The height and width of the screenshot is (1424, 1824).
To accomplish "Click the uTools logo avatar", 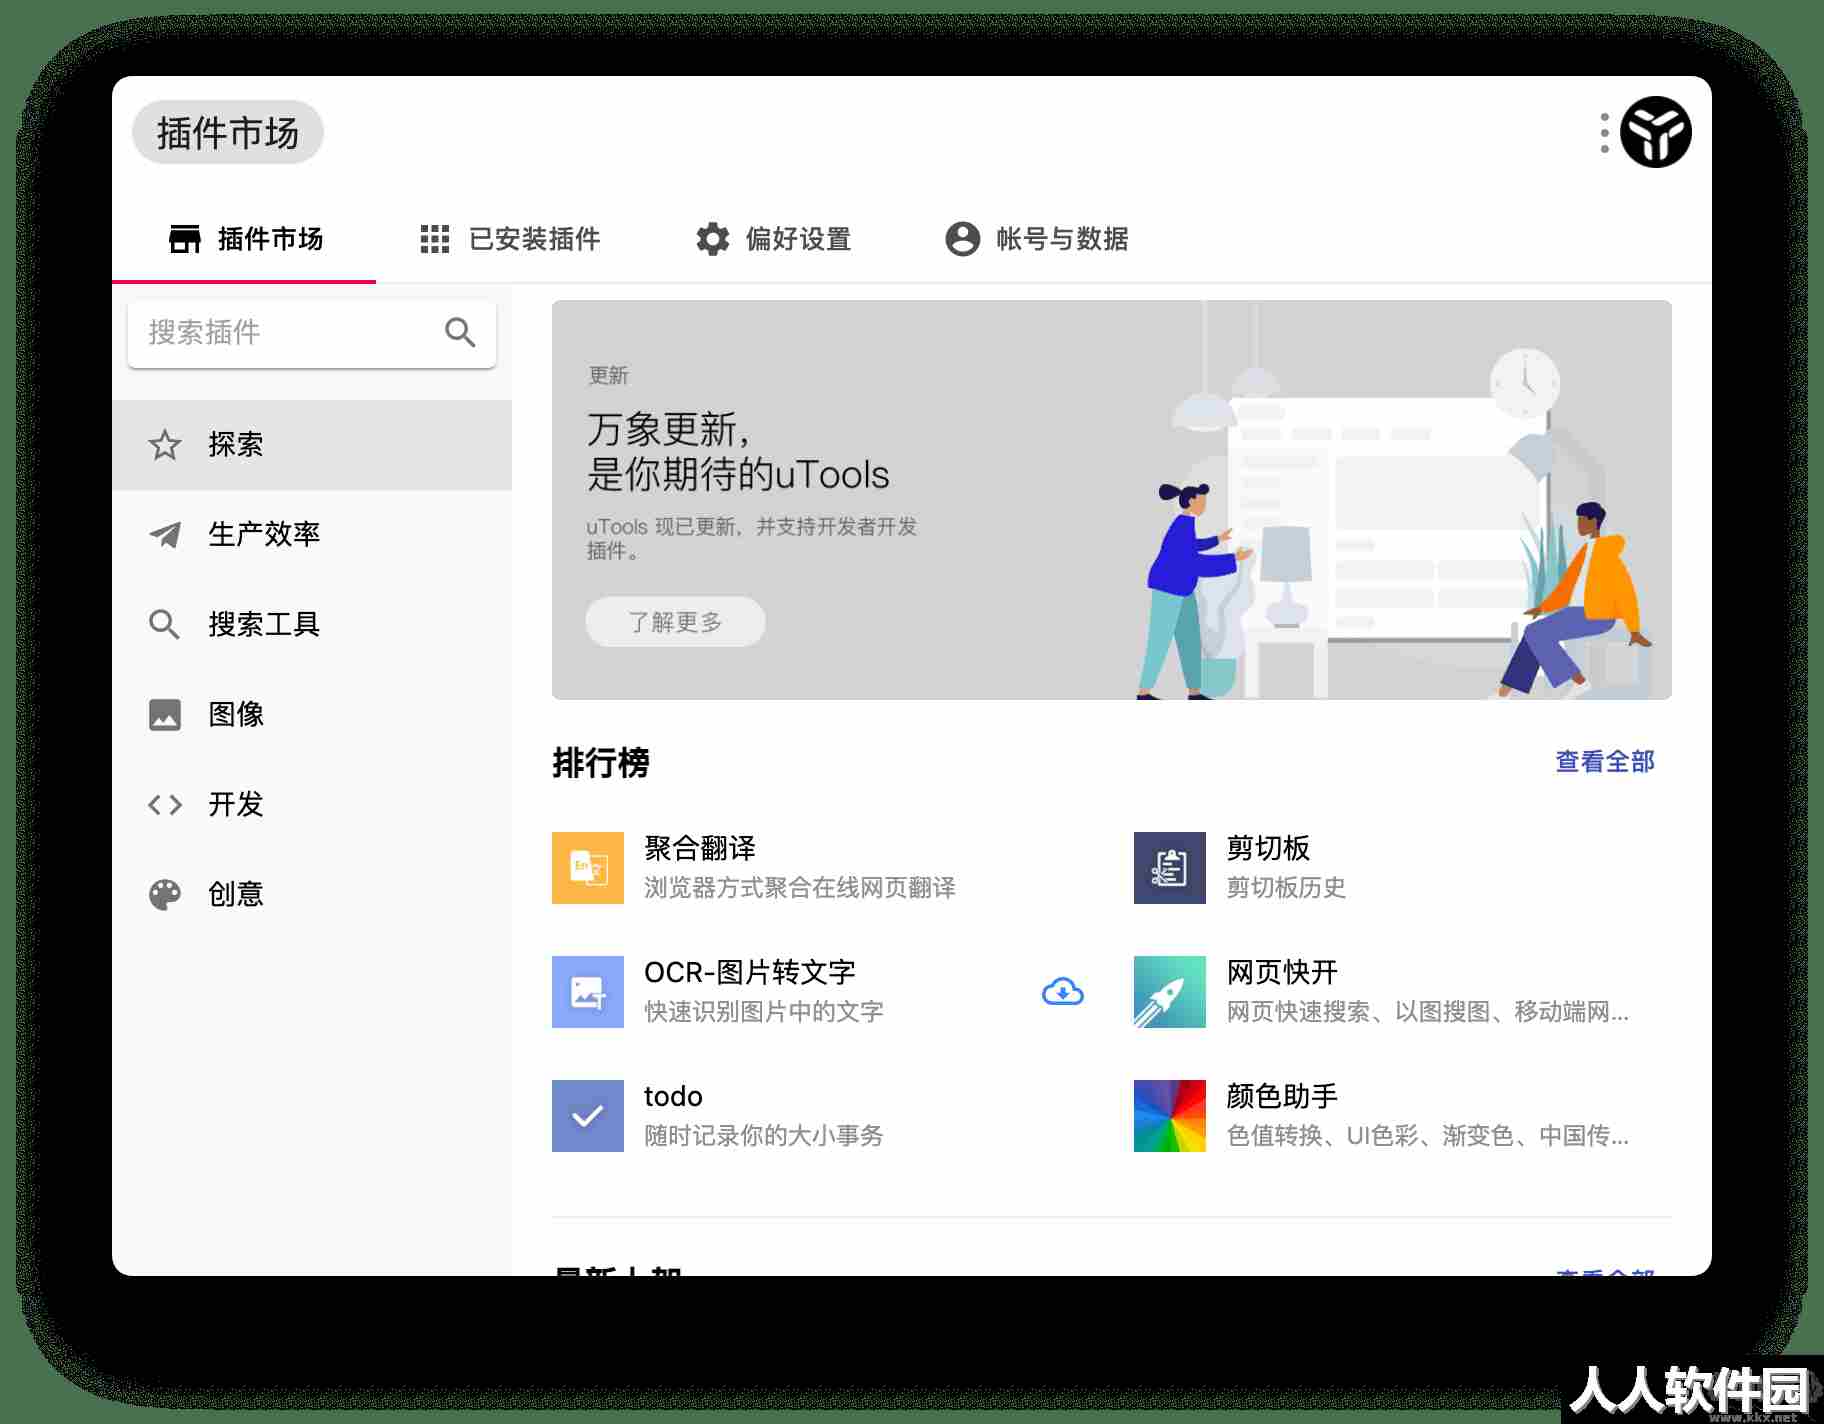I will pyautogui.click(x=1655, y=132).
